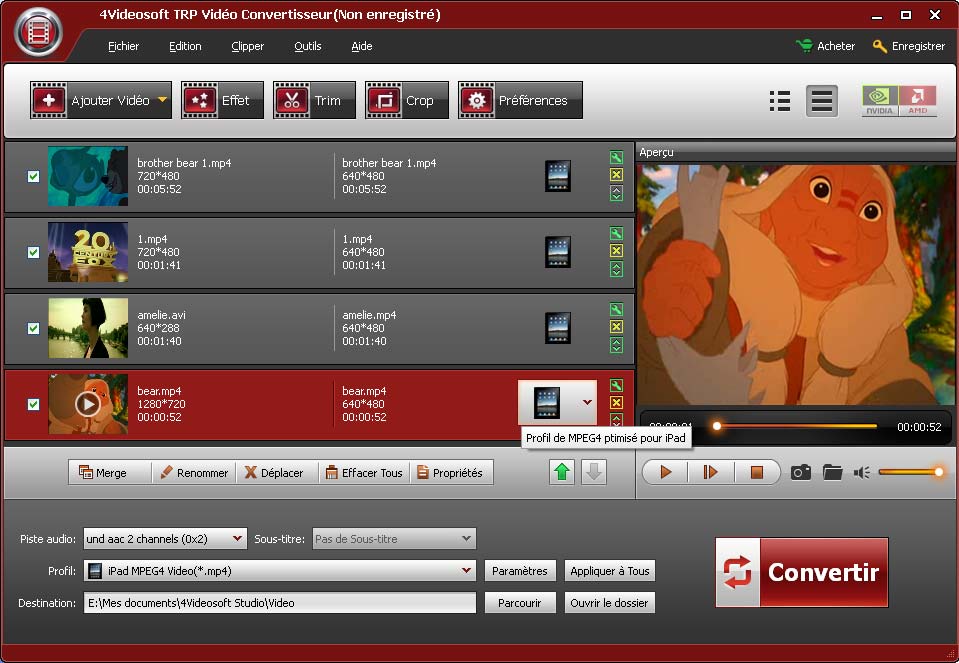Mute audio with the speaker icon
Image resolution: width=959 pixels, height=663 pixels.
[x=861, y=472]
